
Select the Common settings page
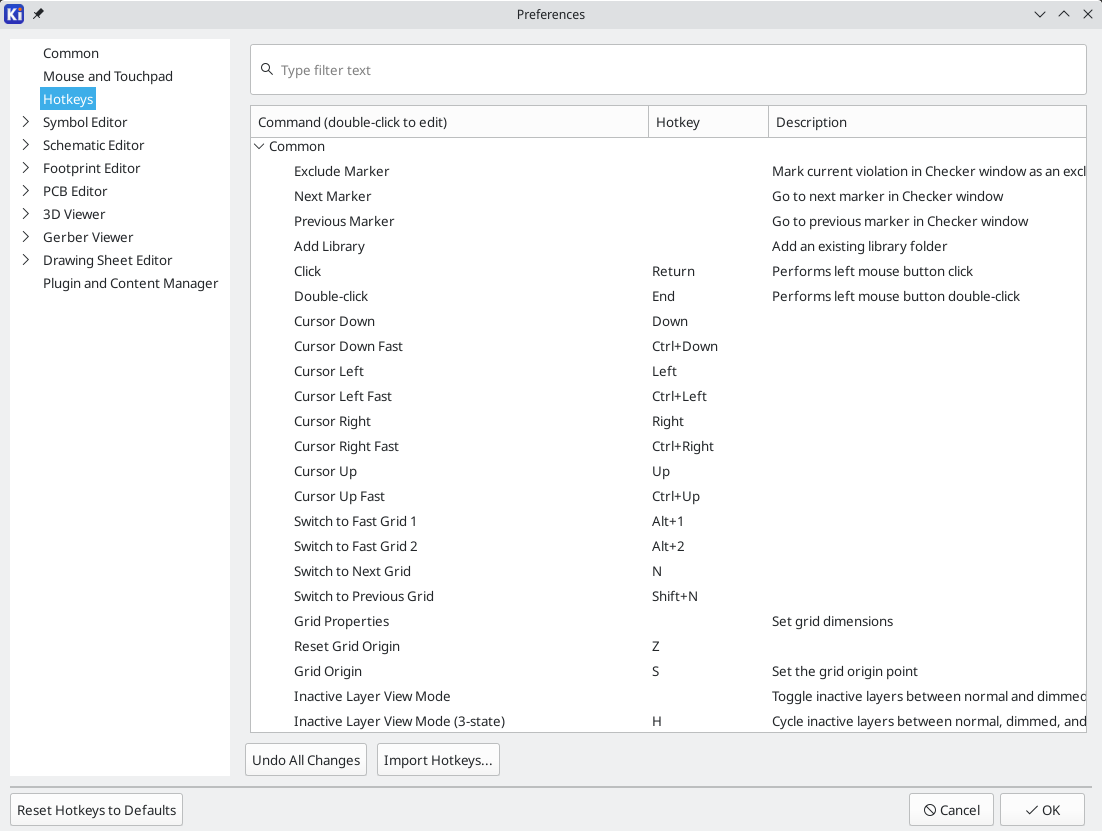tap(70, 53)
